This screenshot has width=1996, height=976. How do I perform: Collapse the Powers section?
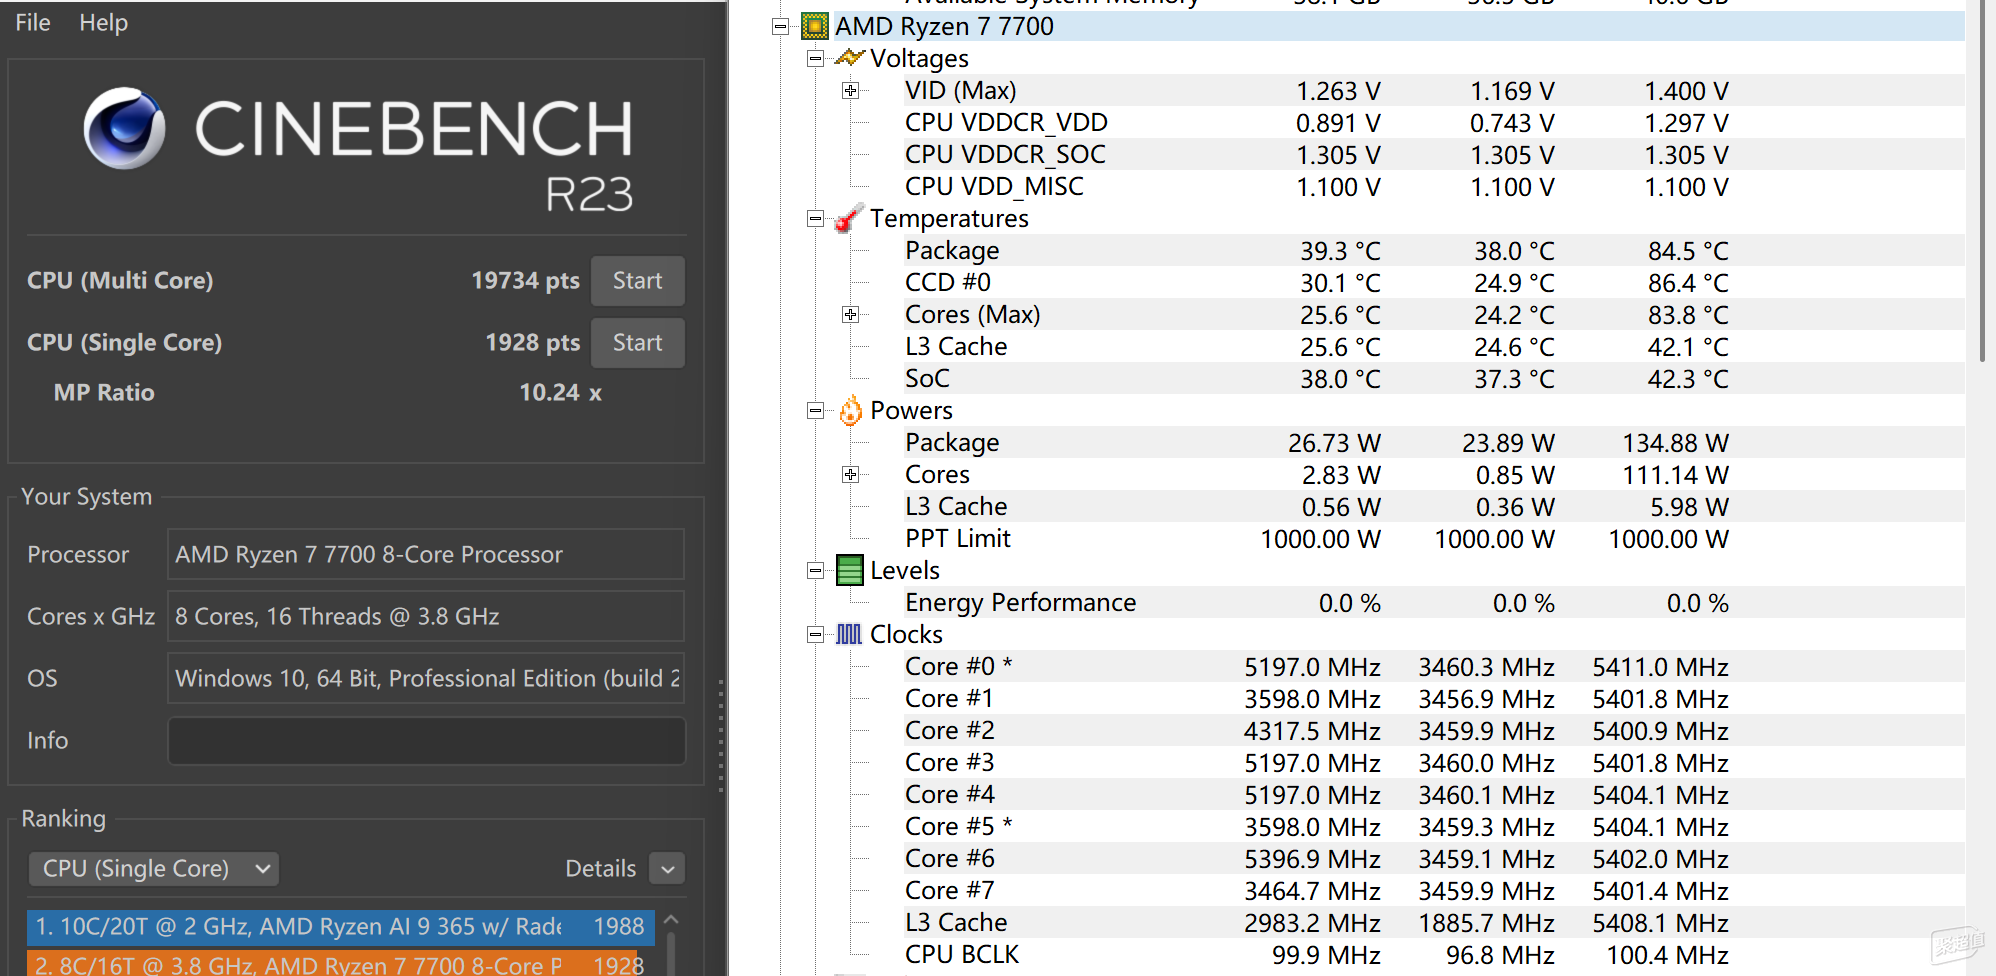point(815,411)
